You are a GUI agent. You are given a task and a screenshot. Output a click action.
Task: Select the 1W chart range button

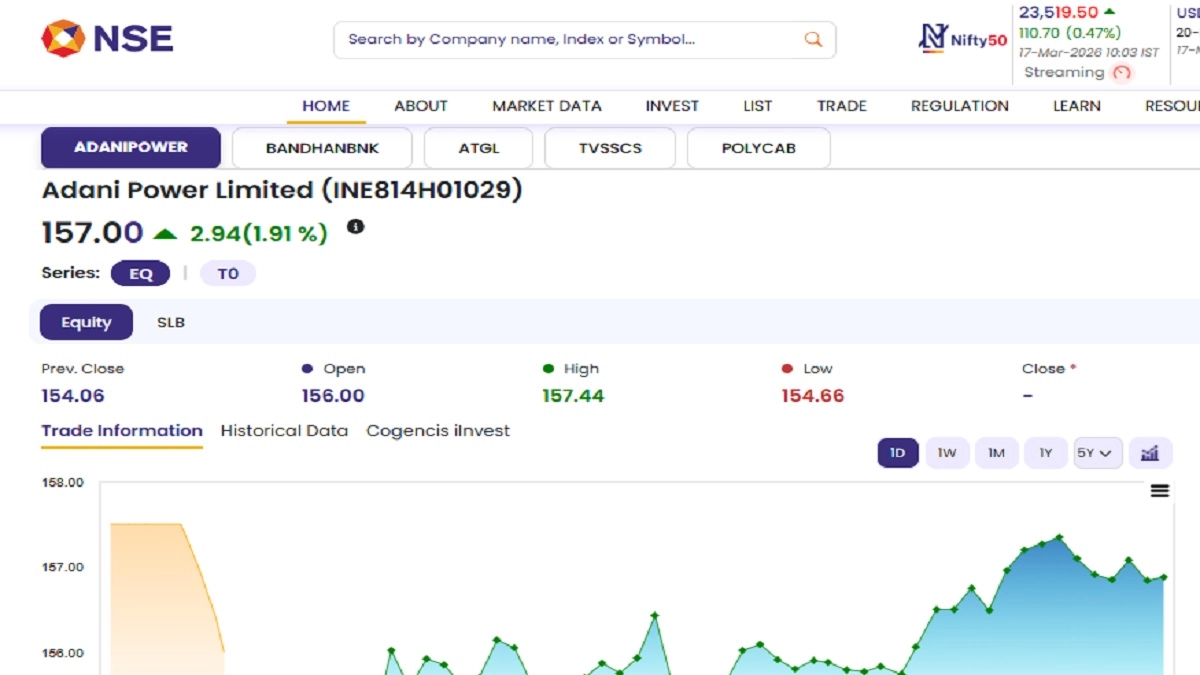pos(946,453)
